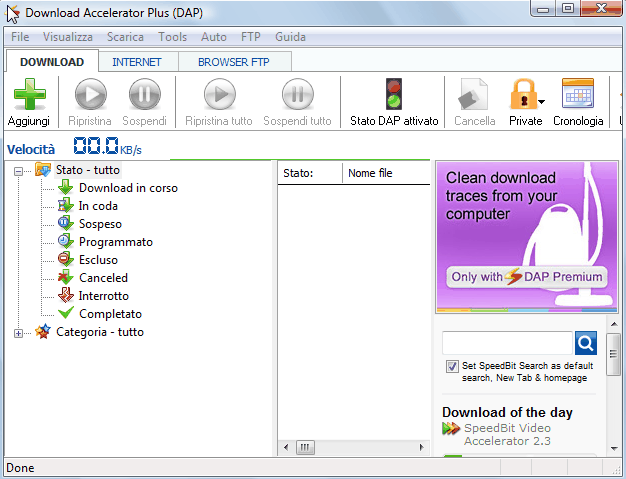
Task: Click the Cancella eraser icon
Action: [473, 94]
